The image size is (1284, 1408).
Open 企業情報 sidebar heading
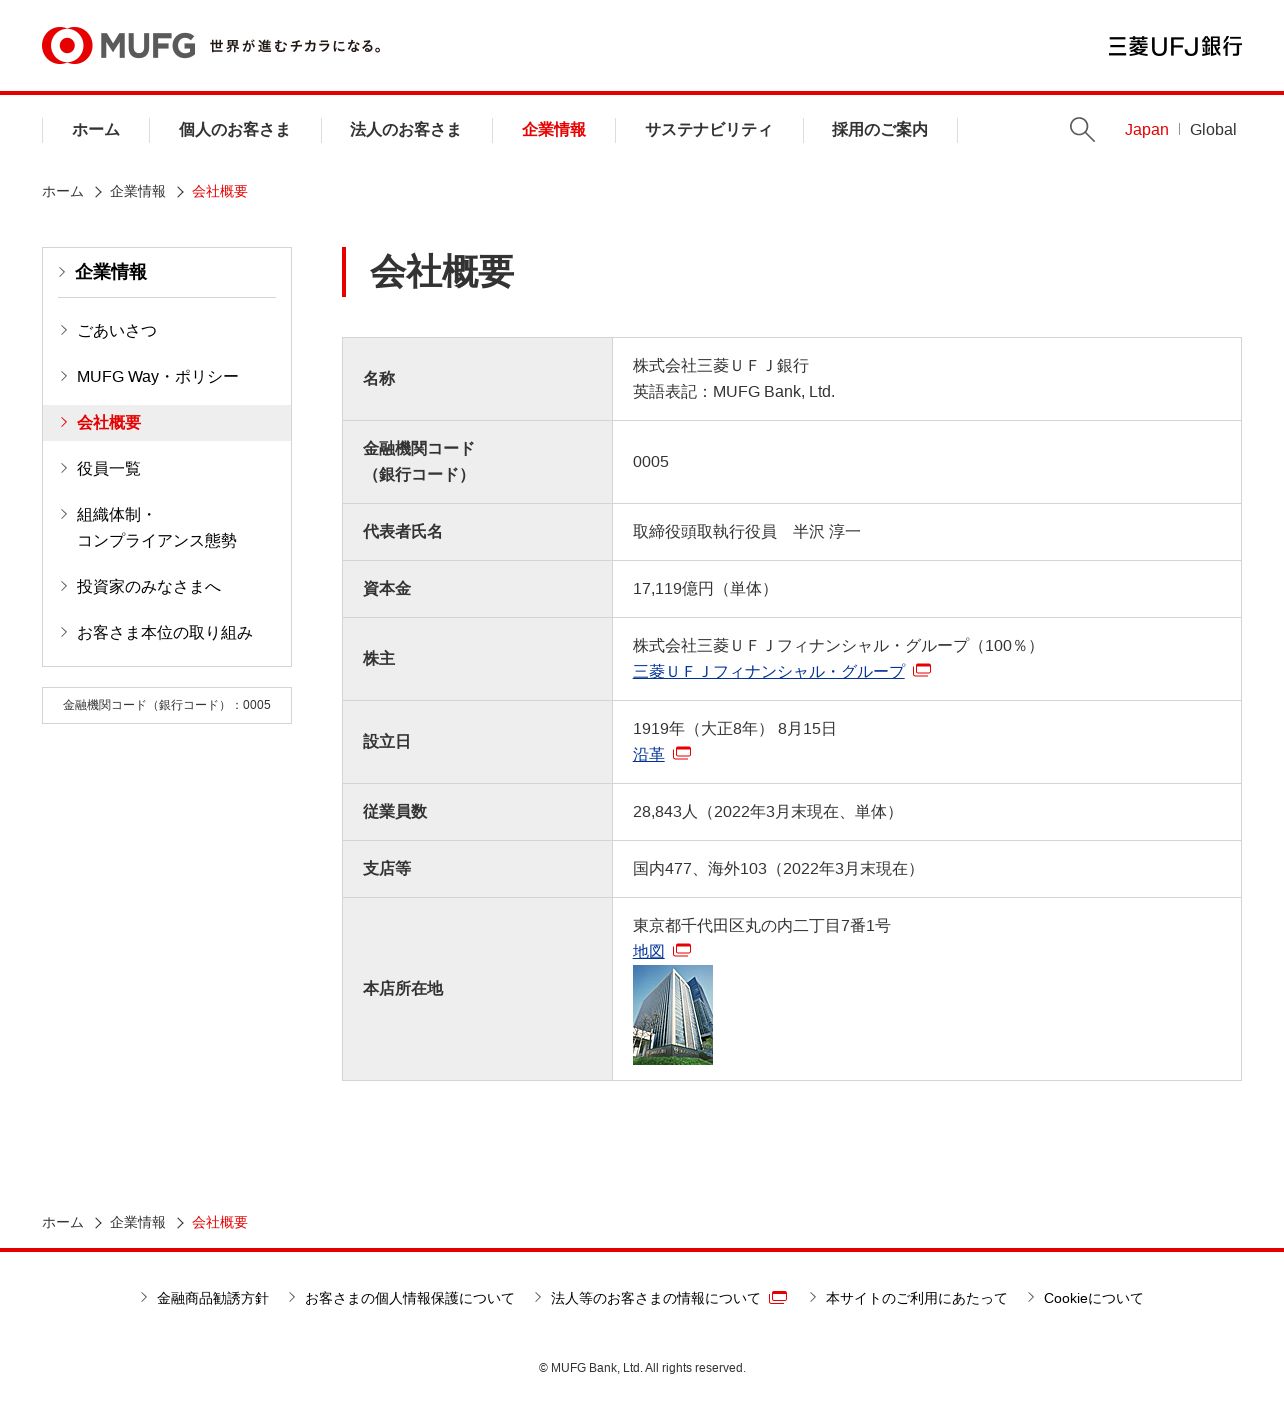(x=111, y=272)
